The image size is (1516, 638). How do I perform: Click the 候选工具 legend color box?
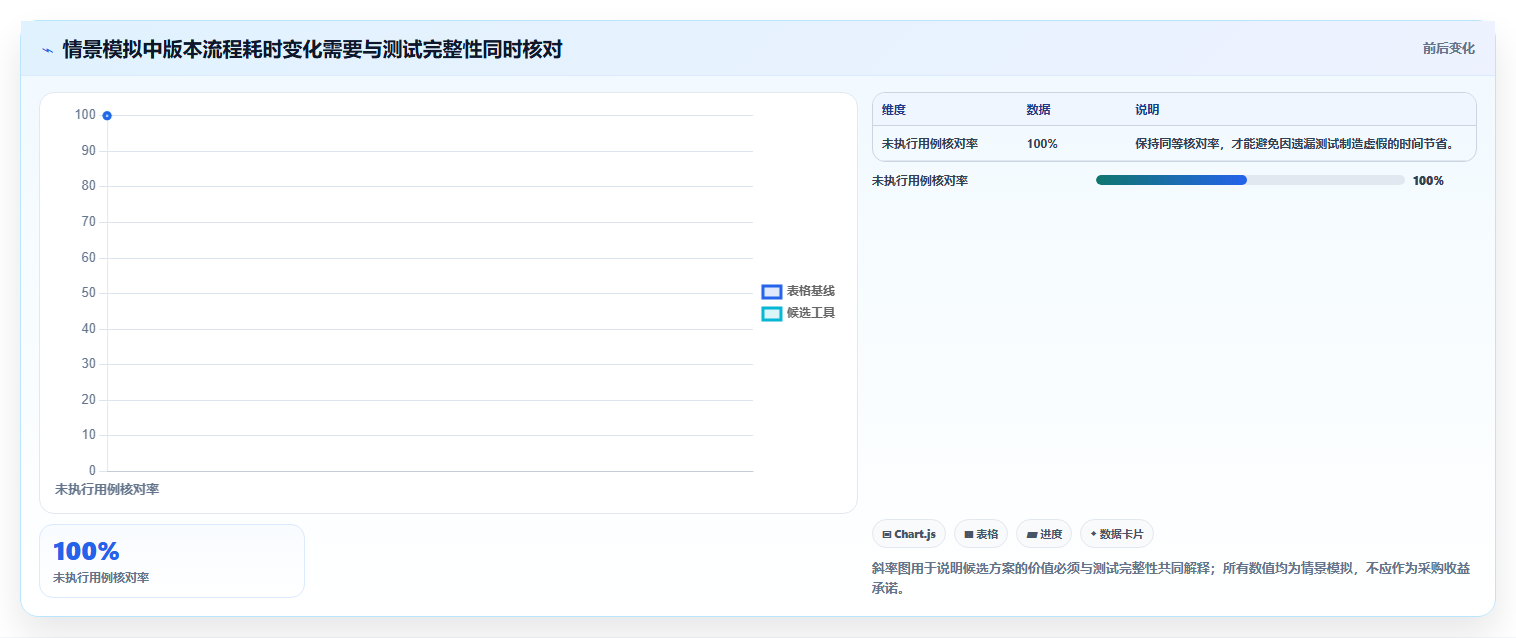click(771, 314)
